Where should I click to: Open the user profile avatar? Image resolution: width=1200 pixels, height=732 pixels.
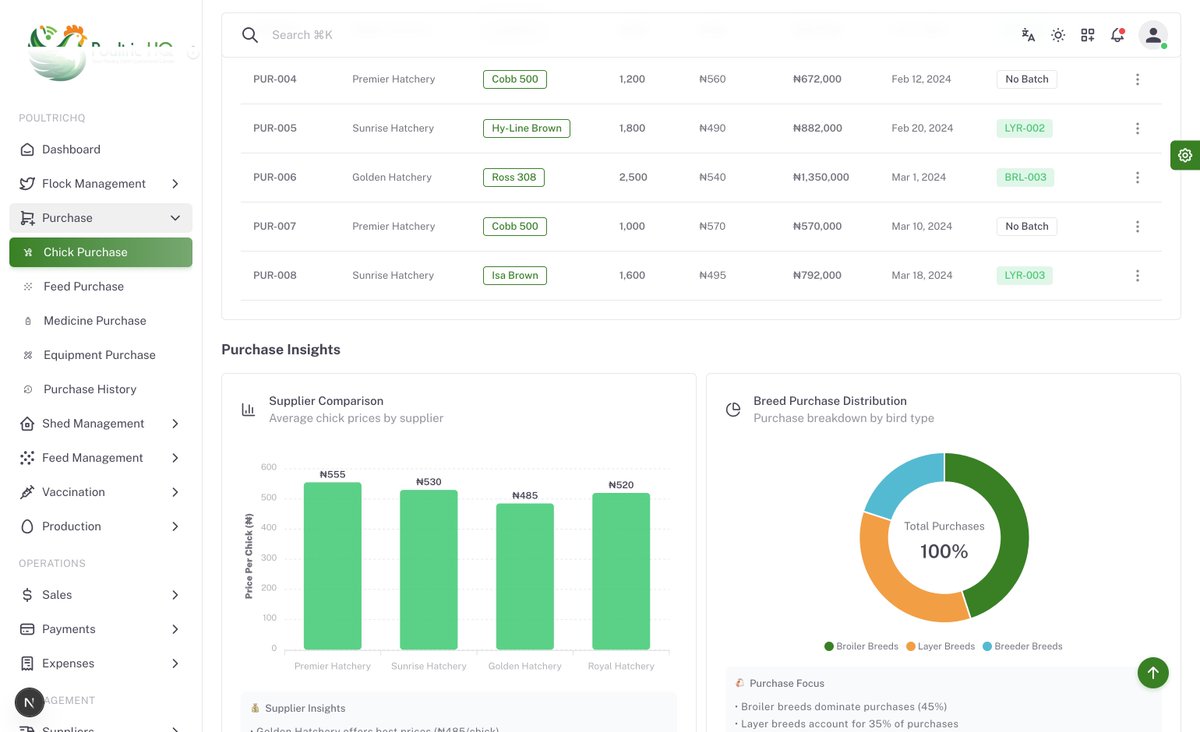coord(1153,35)
